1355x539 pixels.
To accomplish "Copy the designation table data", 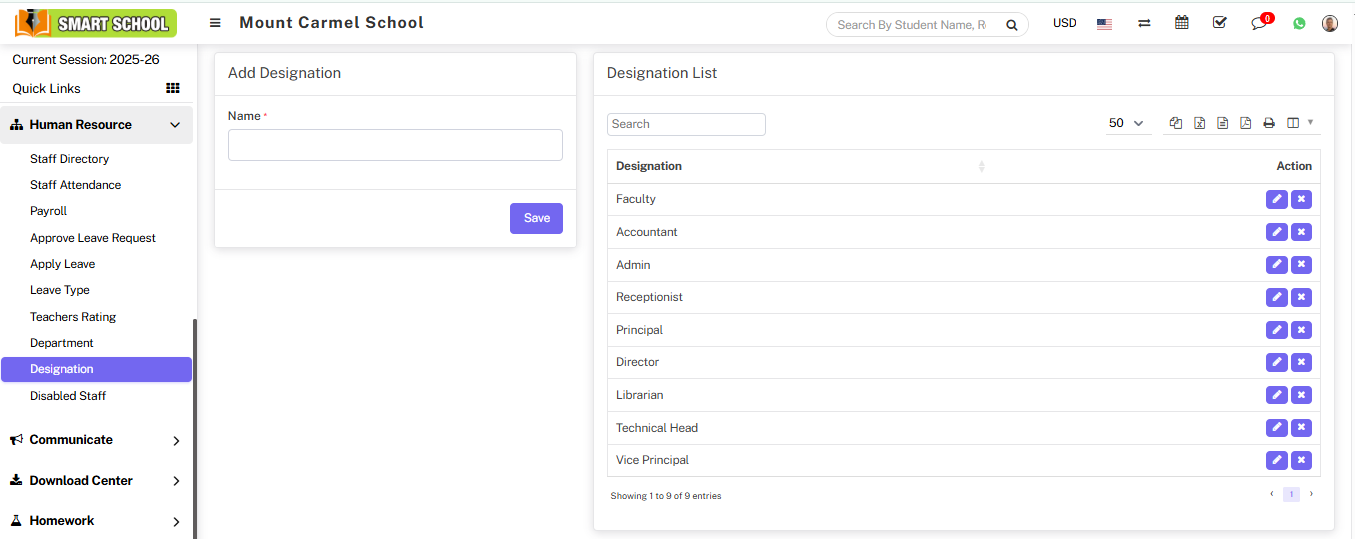I will tap(1176, 123).
